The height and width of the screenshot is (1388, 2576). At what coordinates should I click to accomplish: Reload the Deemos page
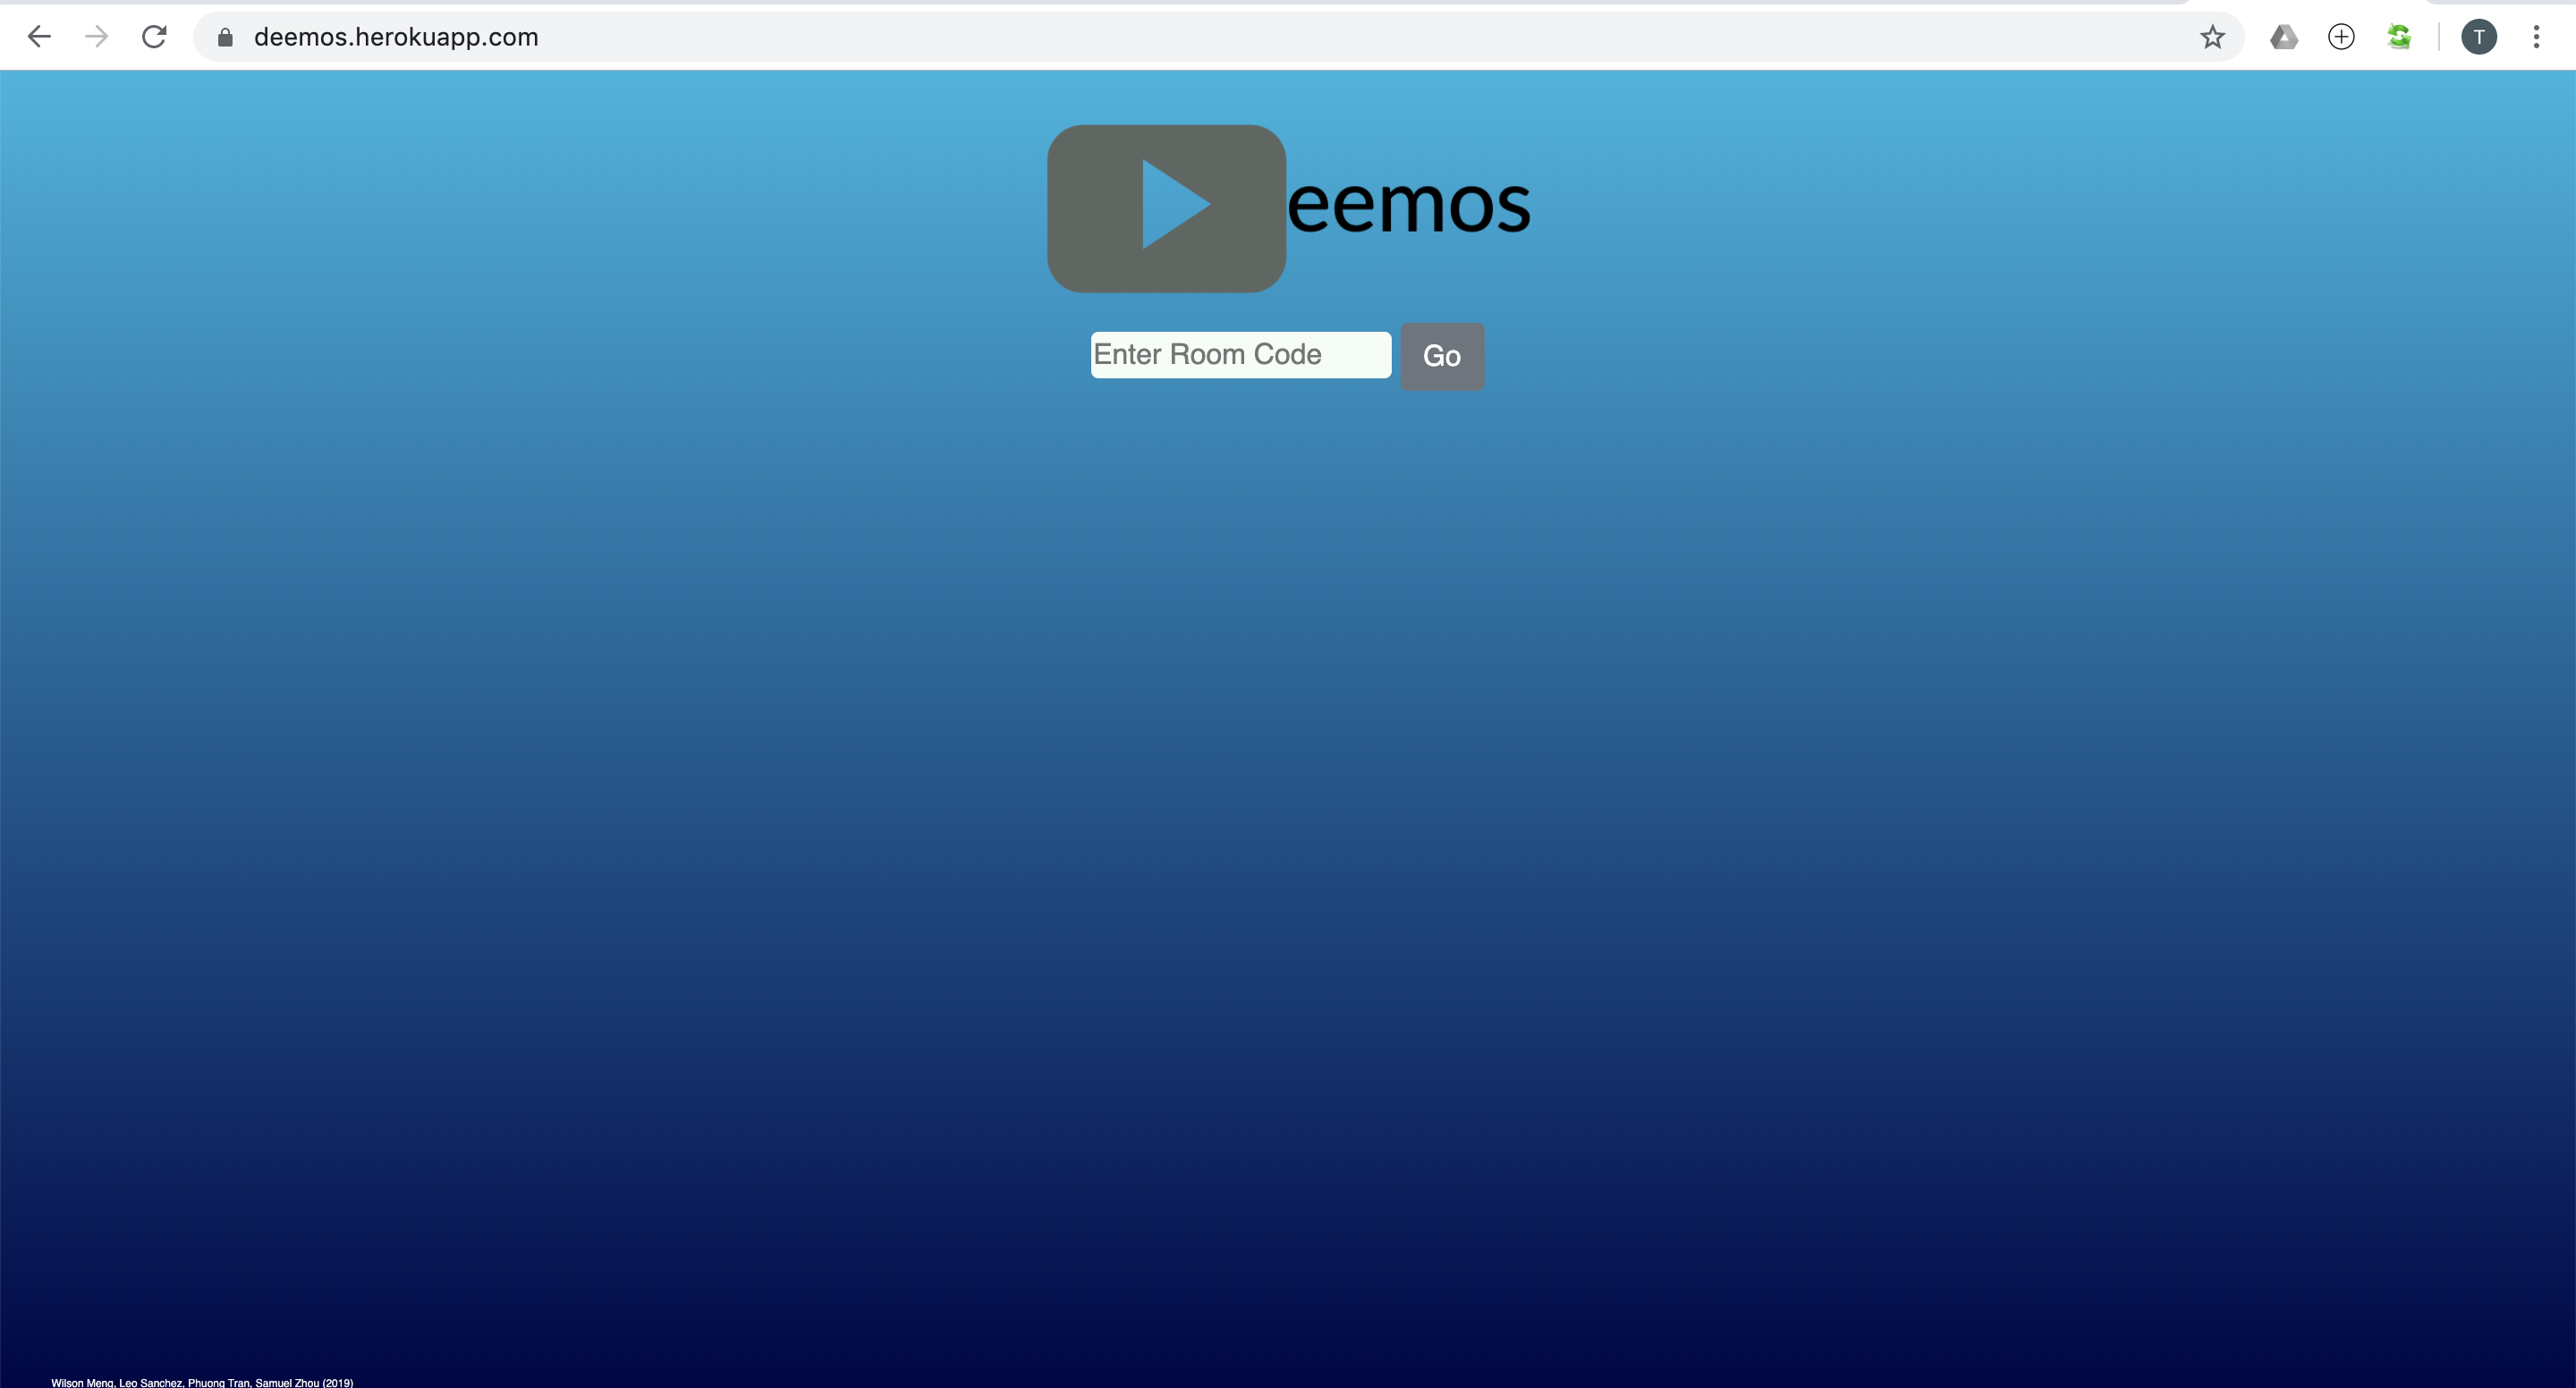coord(154,37)
